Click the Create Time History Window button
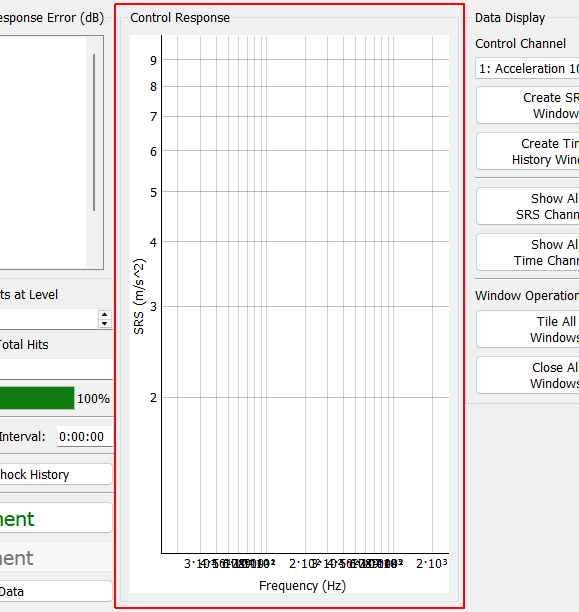579x612 pixels. point(527,151)
